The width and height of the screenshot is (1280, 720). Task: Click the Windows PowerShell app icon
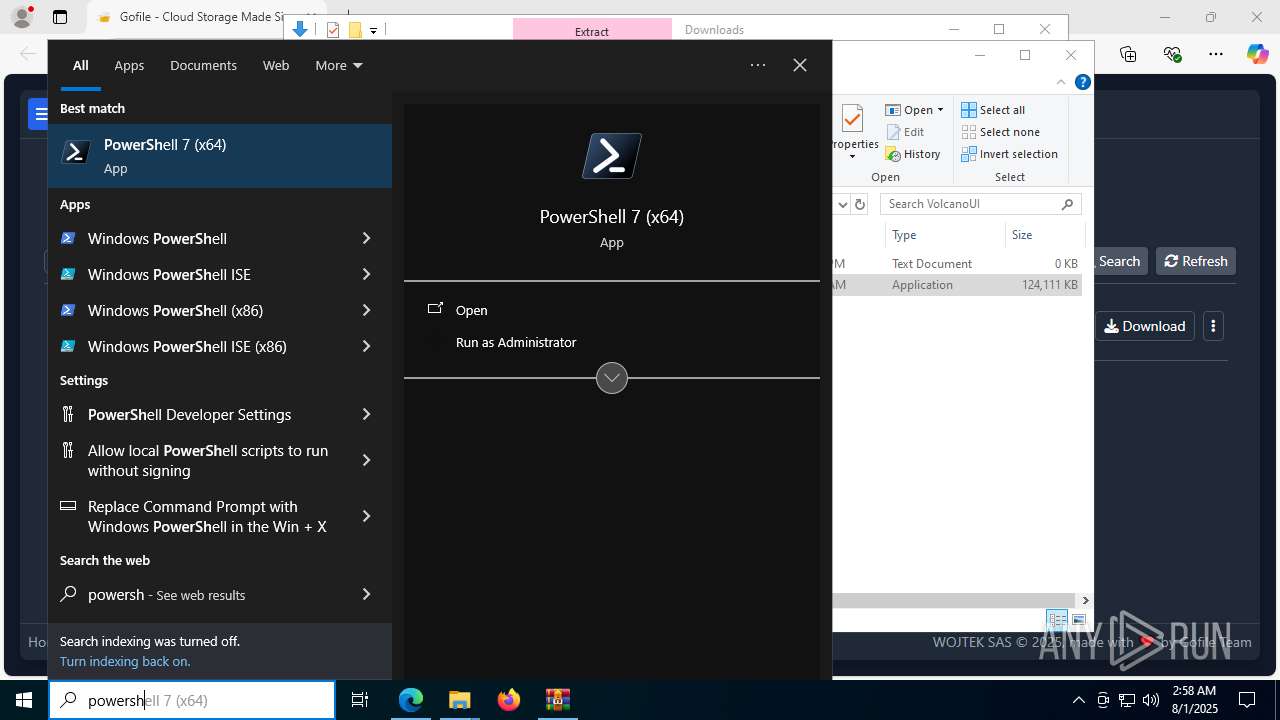click(68, 238)
